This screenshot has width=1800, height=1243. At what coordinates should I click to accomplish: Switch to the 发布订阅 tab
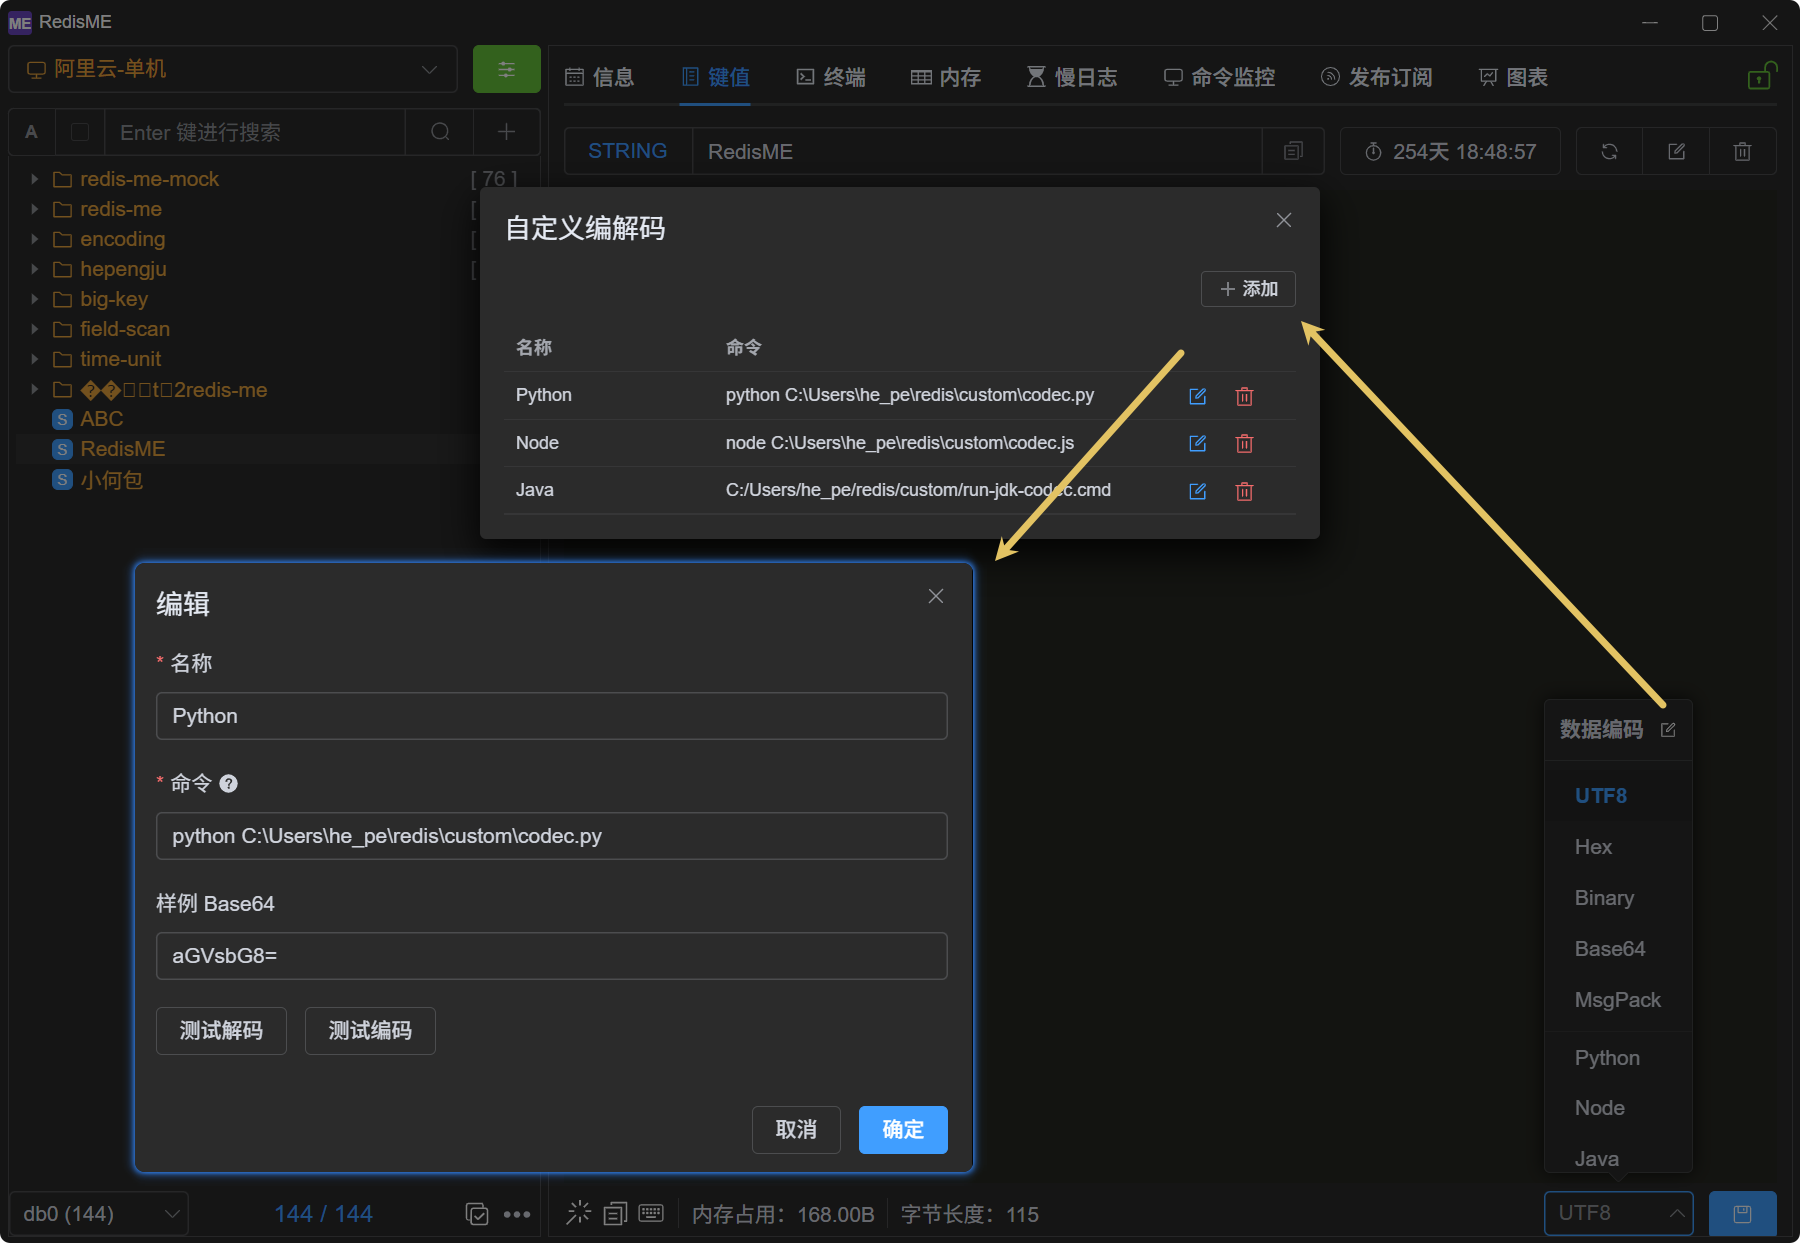tap(1376, 77)
